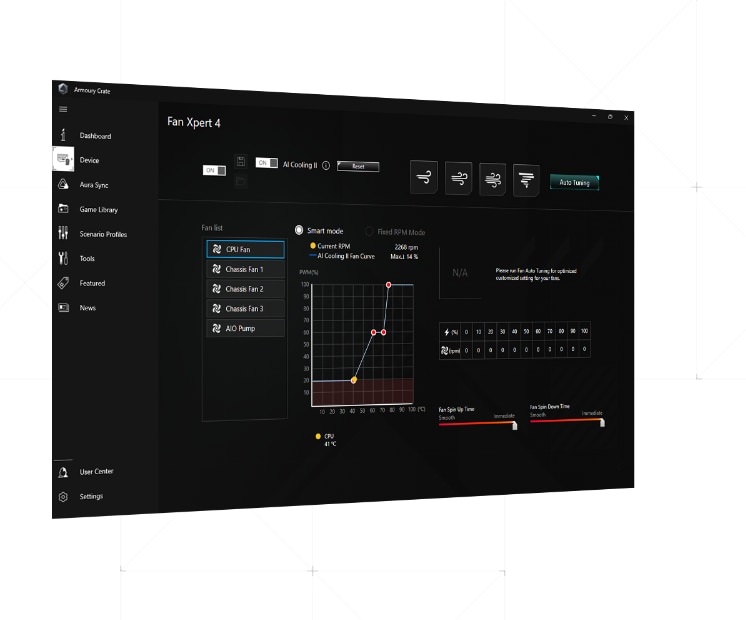Click the AI Cooling II info icon

[326, 165]
